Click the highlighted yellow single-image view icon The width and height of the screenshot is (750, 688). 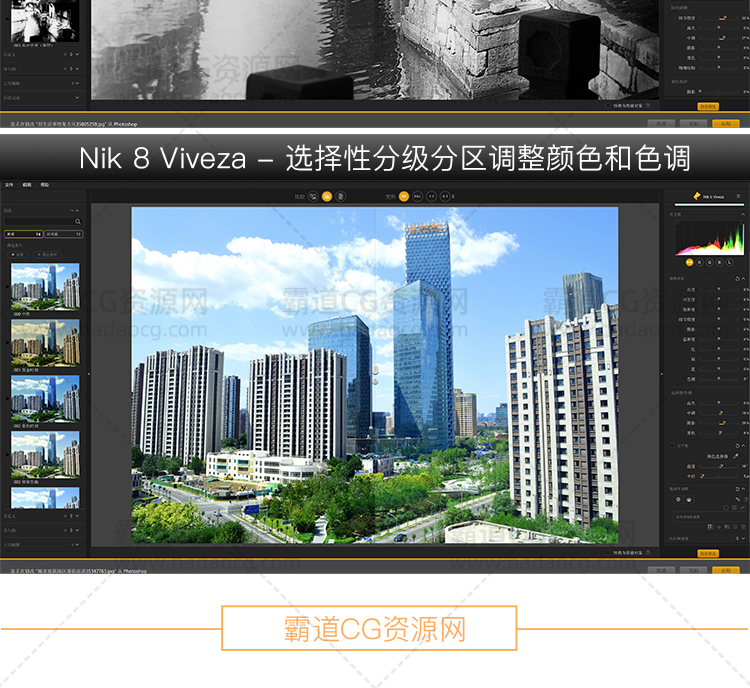click(327, 196)
